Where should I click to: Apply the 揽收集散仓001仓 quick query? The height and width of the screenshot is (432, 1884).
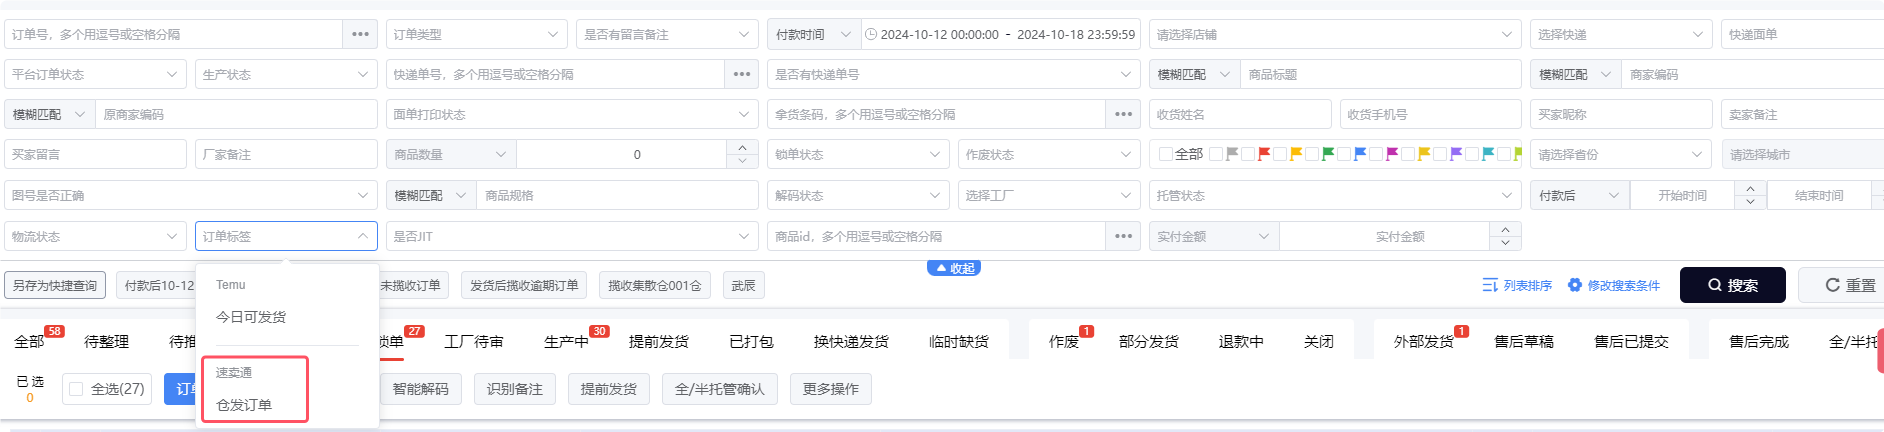pyautogui.click(x=655, y=285)
